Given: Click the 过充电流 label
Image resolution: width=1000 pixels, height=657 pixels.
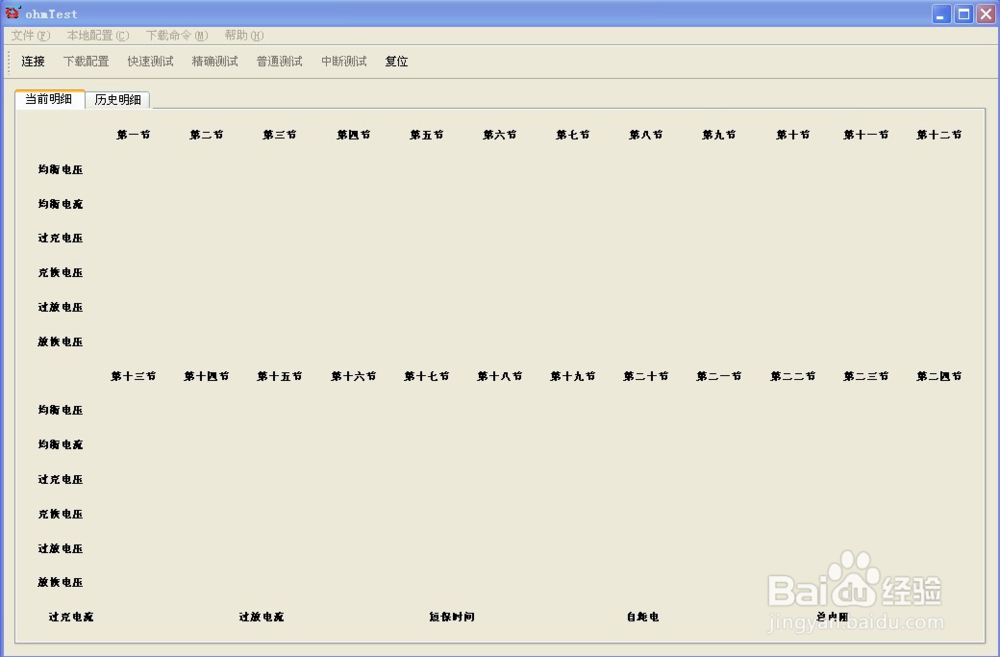Looking at the screenshot, I should coord(71,617).
